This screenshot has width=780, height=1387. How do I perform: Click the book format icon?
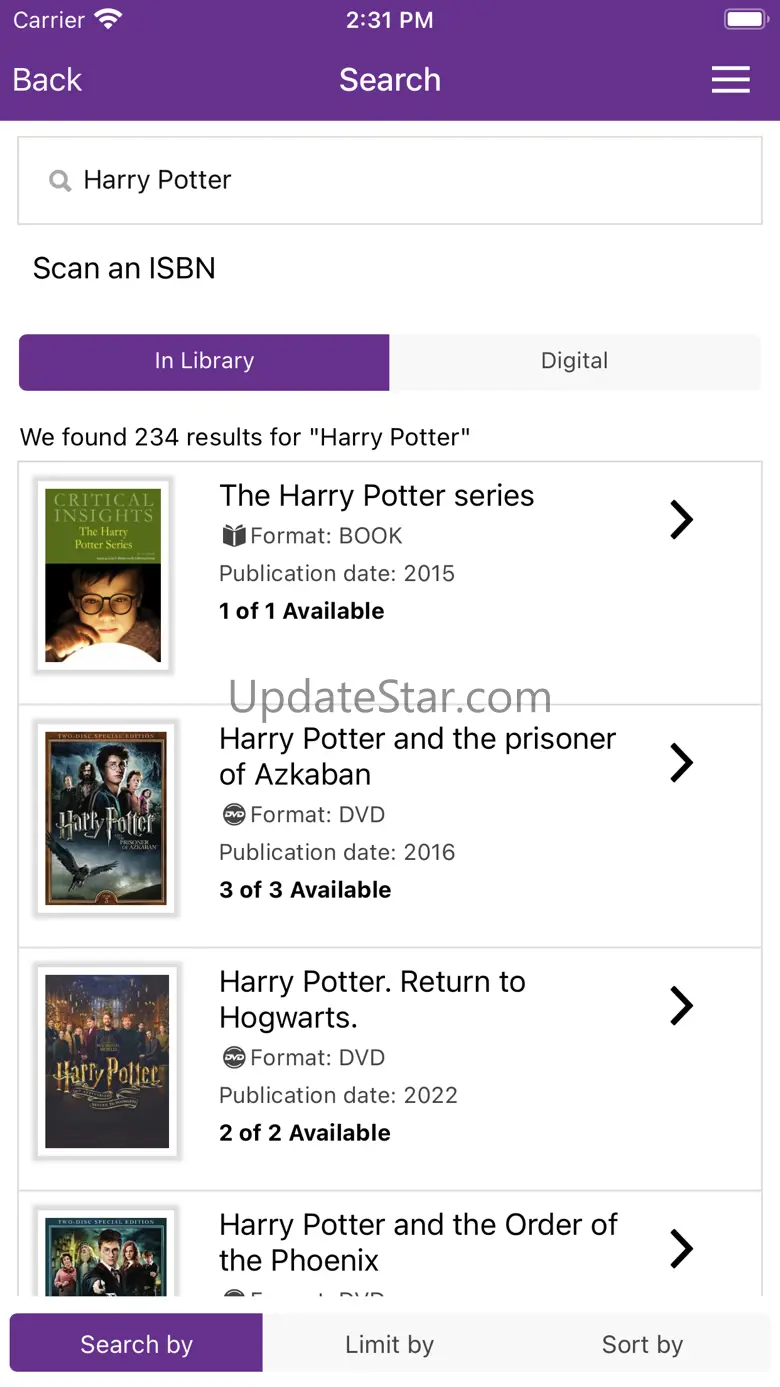(234, 536)
